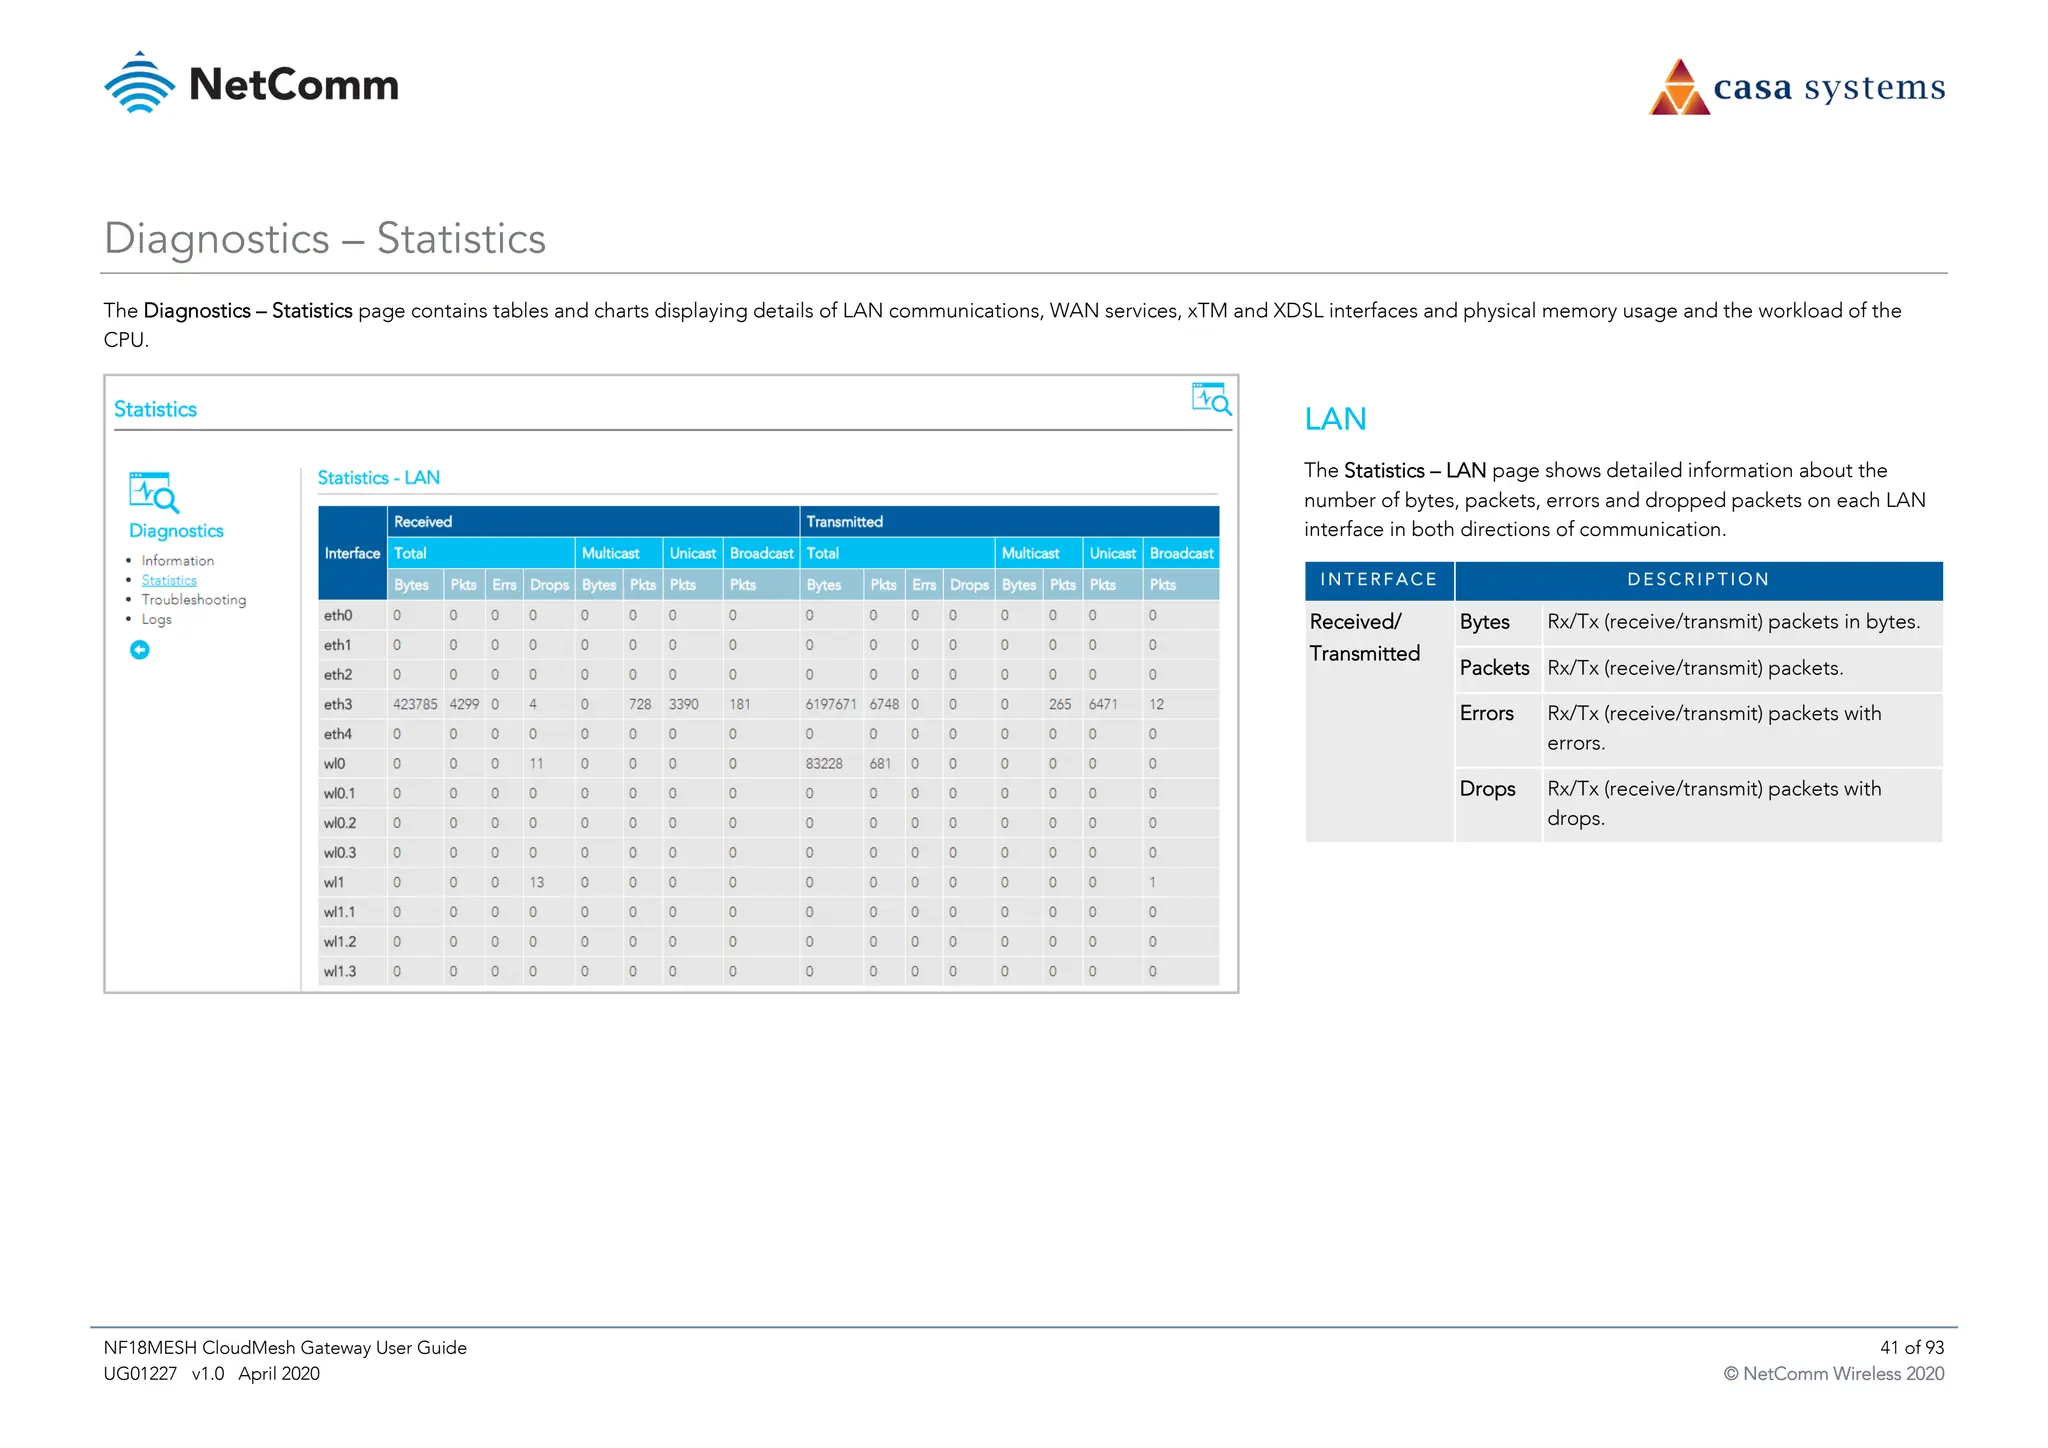
Task: Click the Casa Systems triangle logo
Action: click(x=1680, y=88)
